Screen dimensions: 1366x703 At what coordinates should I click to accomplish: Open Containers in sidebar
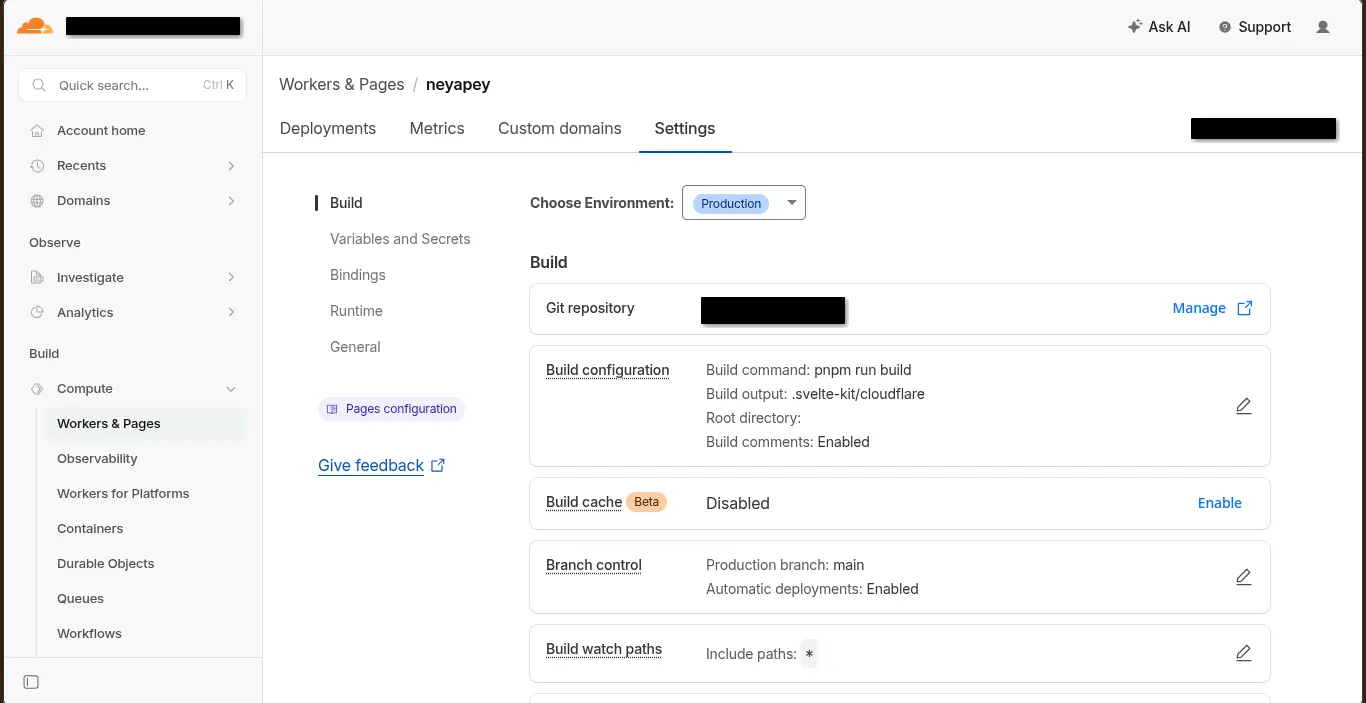[90, 529]
